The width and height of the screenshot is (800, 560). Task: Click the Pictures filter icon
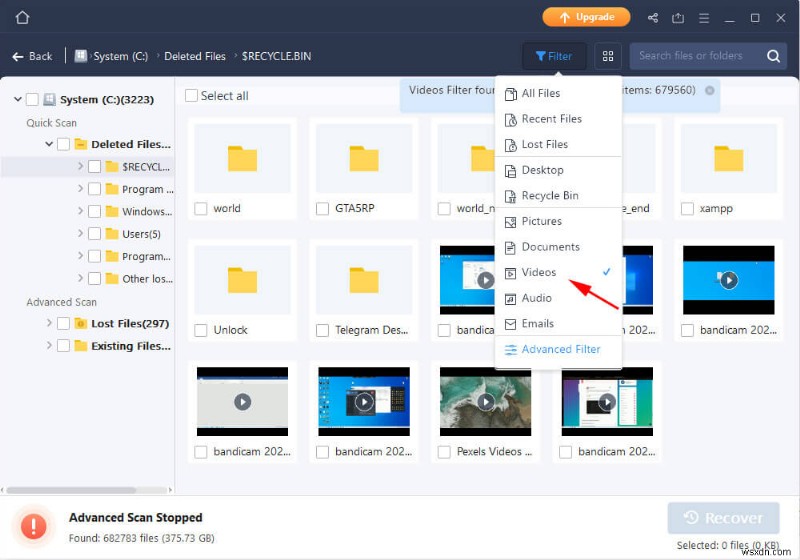pos(510,222)
